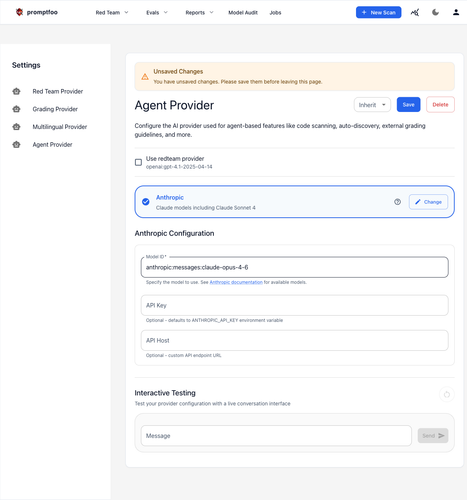Viewport: 467px width, 500px height.
Task: Click the Send message button
Action: 433,436
